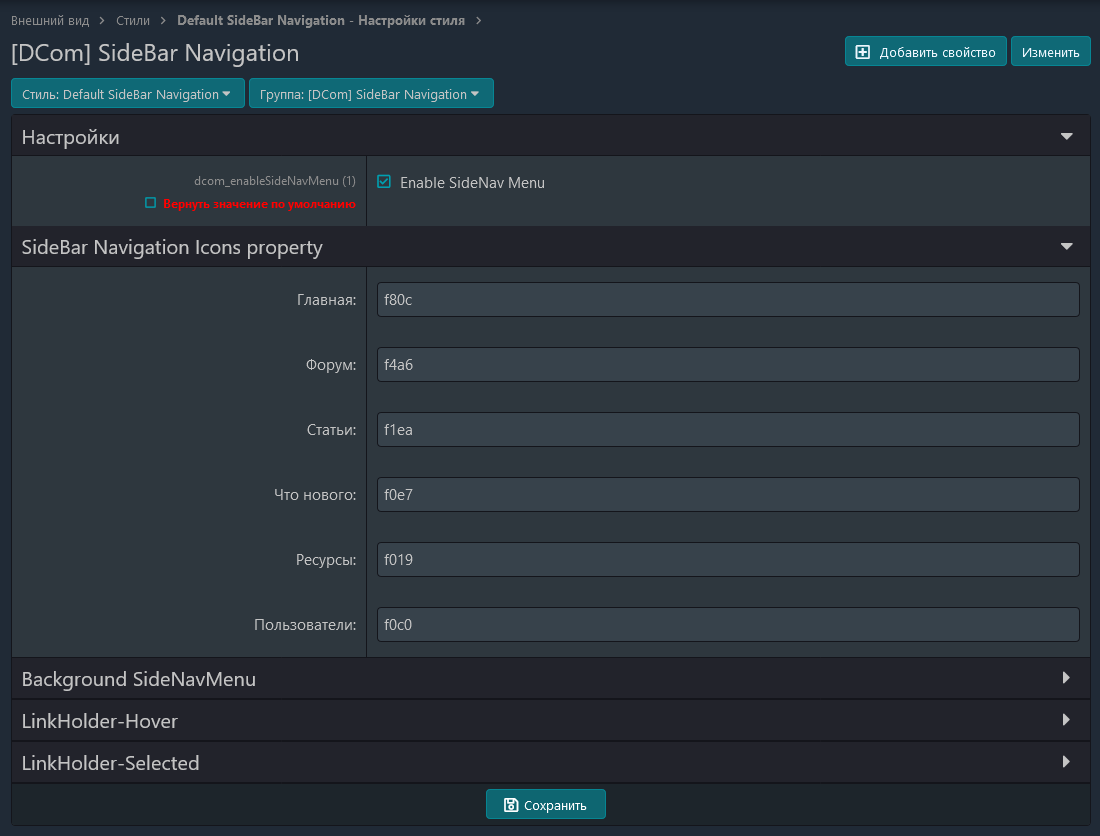Focus the Главная icon code field

click(x=727, y=300)
